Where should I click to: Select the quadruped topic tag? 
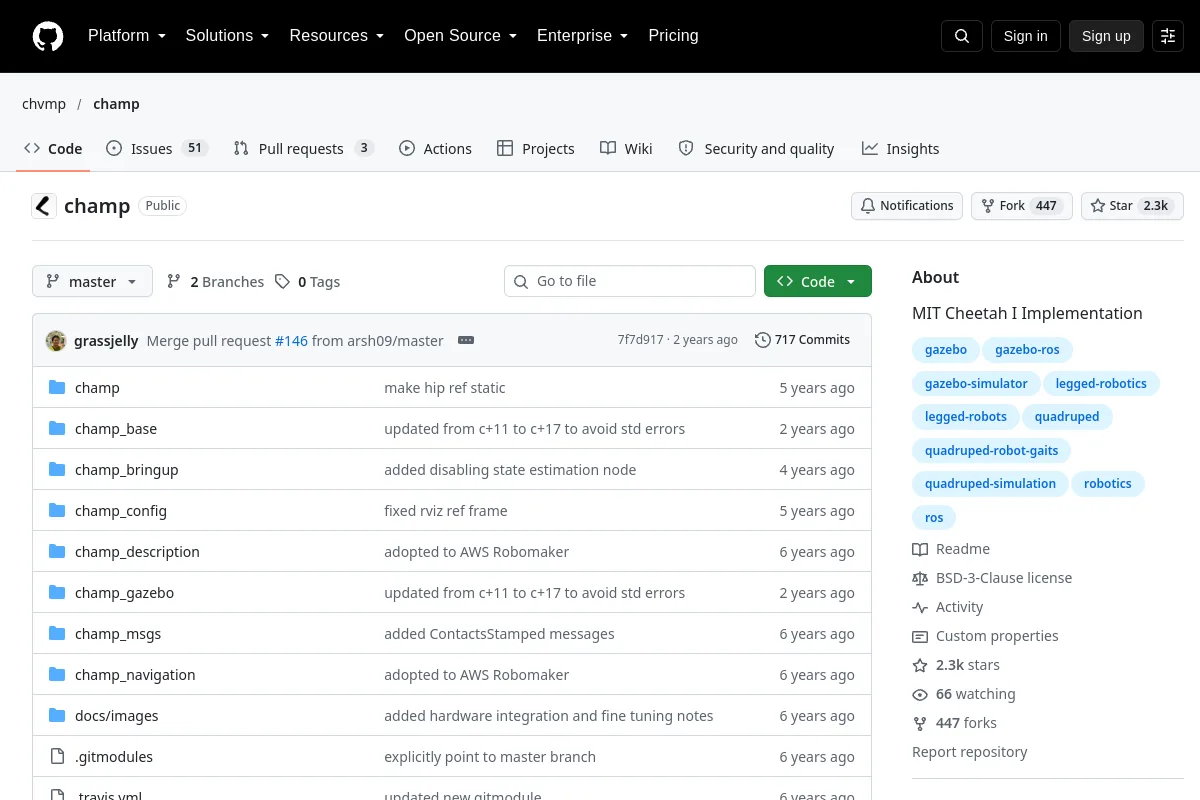[1067, 416]
